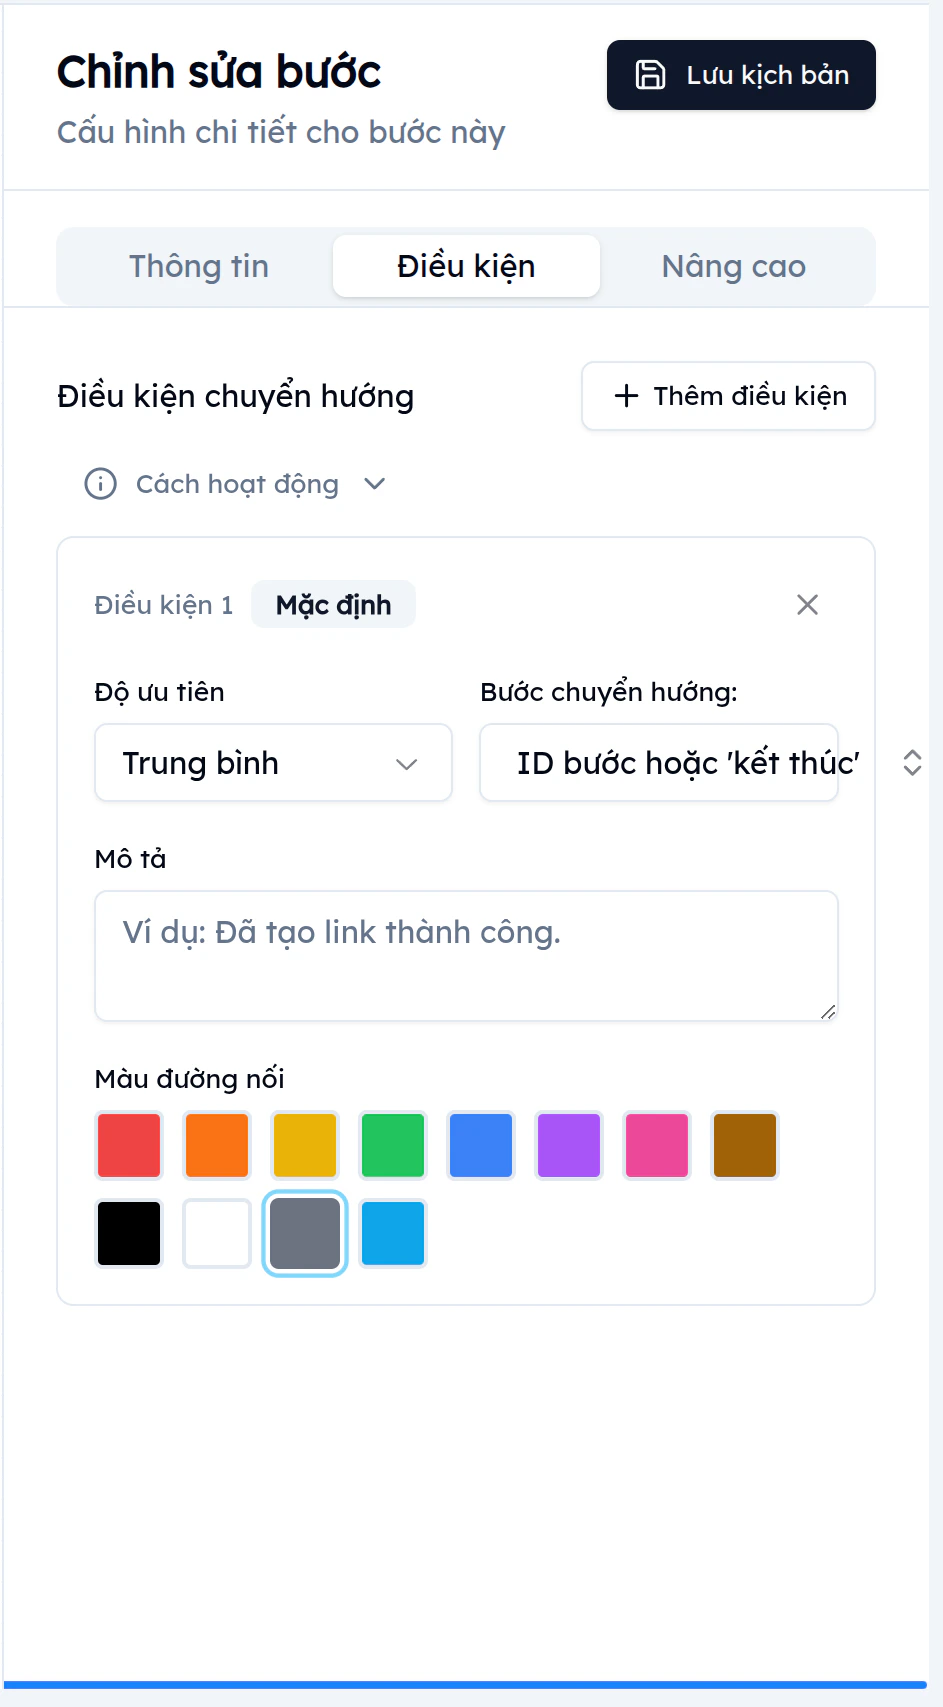Viewport: 943px width, 1707px height.
Task: Open the Nâng cao tab
Action: point(733,266)
